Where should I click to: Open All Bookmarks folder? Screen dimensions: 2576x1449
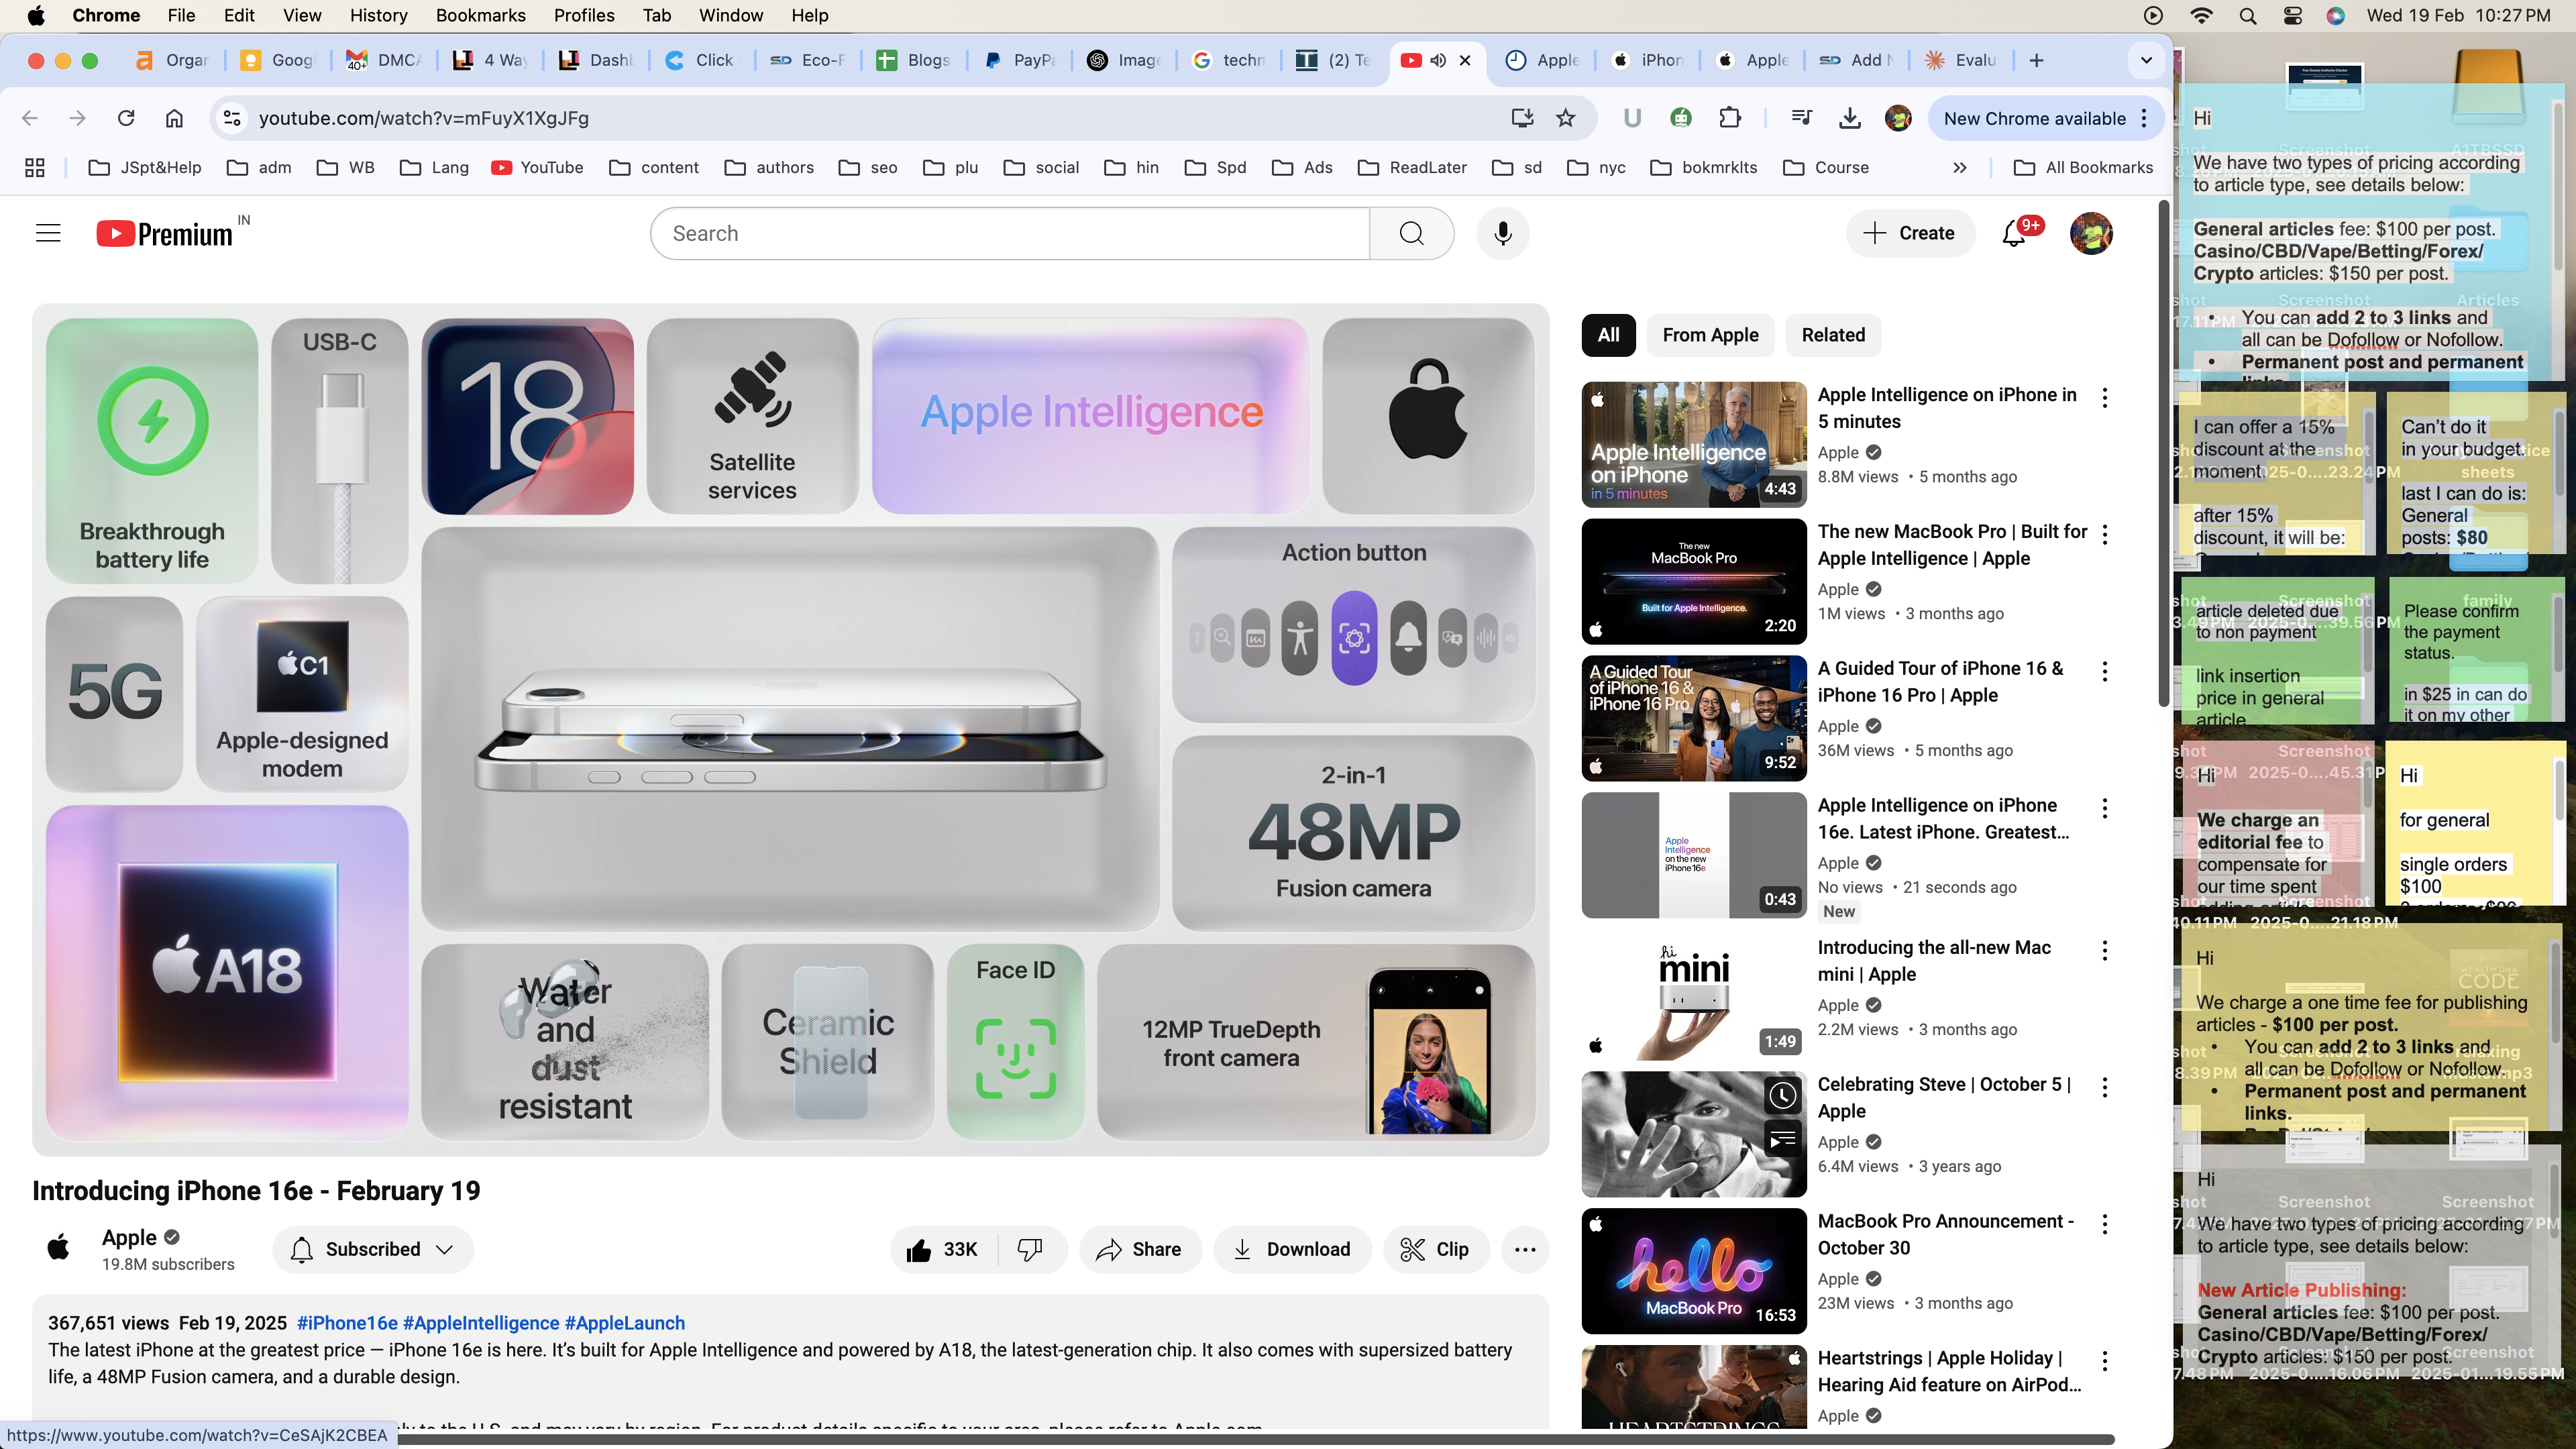[x=2083, y=167]
